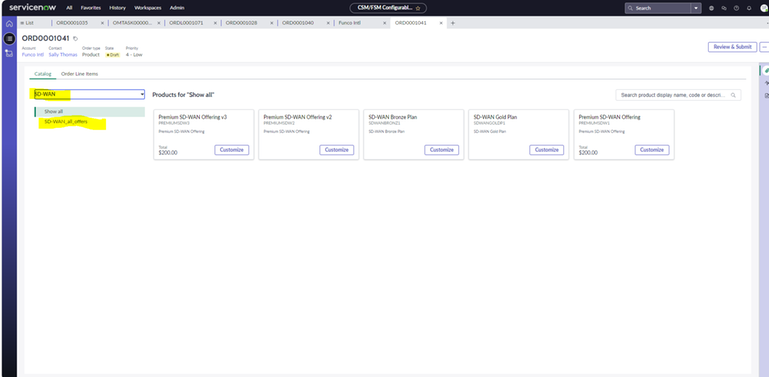Close the ORDL0001071 tab
Viewport: 769px width, 377px height.
point(215,23)
